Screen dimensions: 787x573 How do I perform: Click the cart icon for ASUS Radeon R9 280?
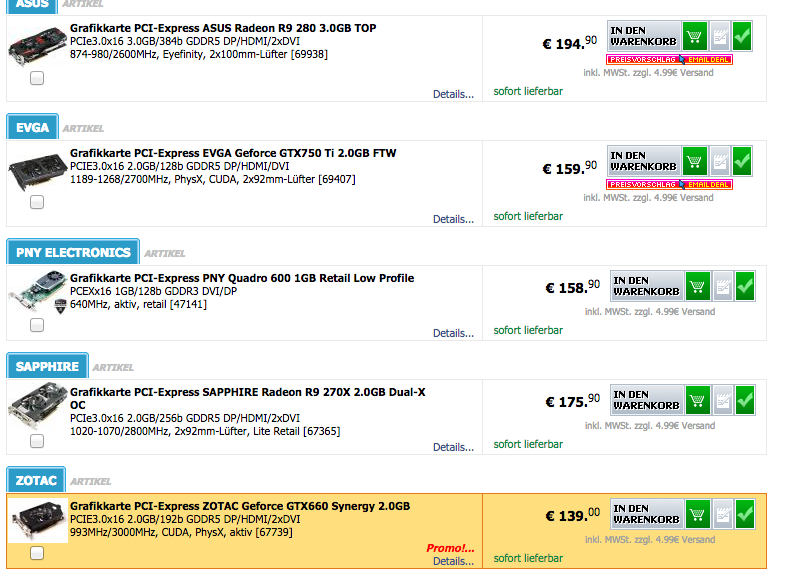(x=697, y=37)
